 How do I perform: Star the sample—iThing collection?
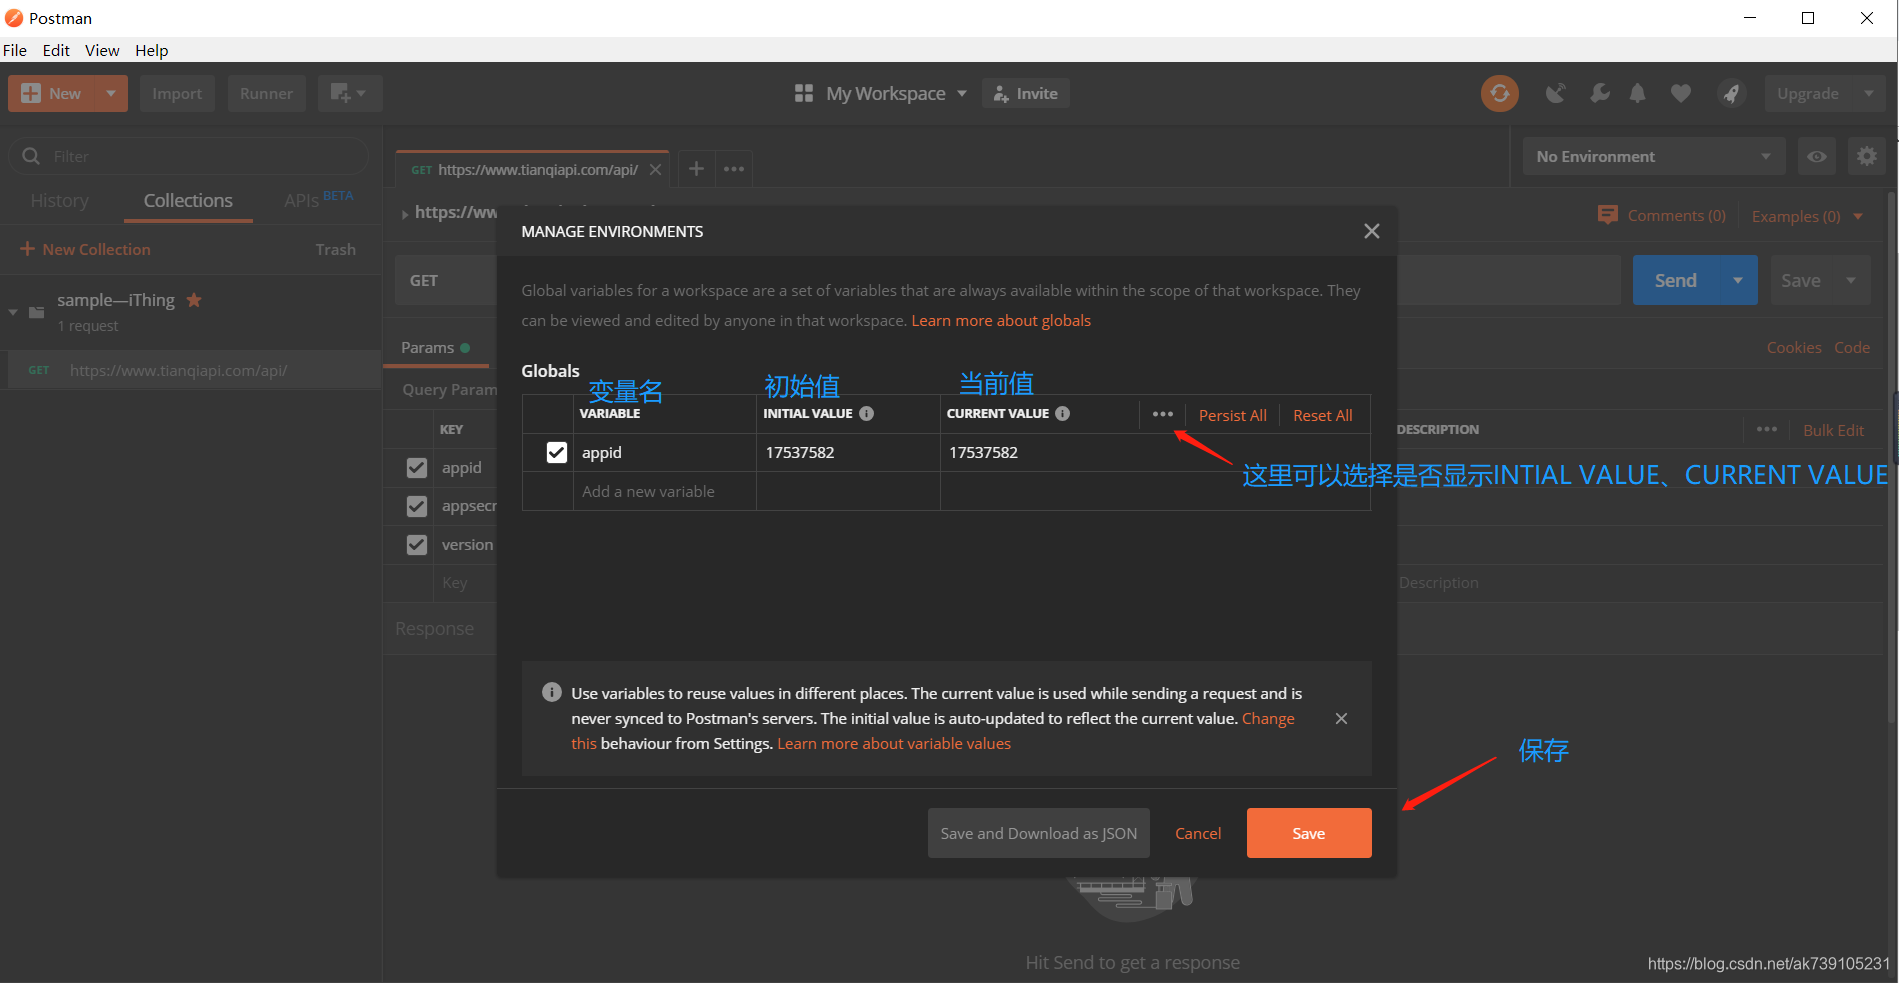pos(194,300)
